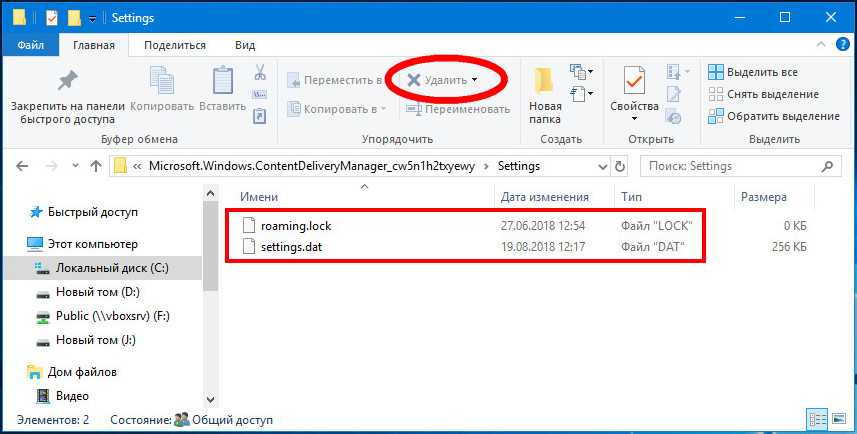
Task: Click the Edit icon in the Открыть group
Action: pos(673,94)
